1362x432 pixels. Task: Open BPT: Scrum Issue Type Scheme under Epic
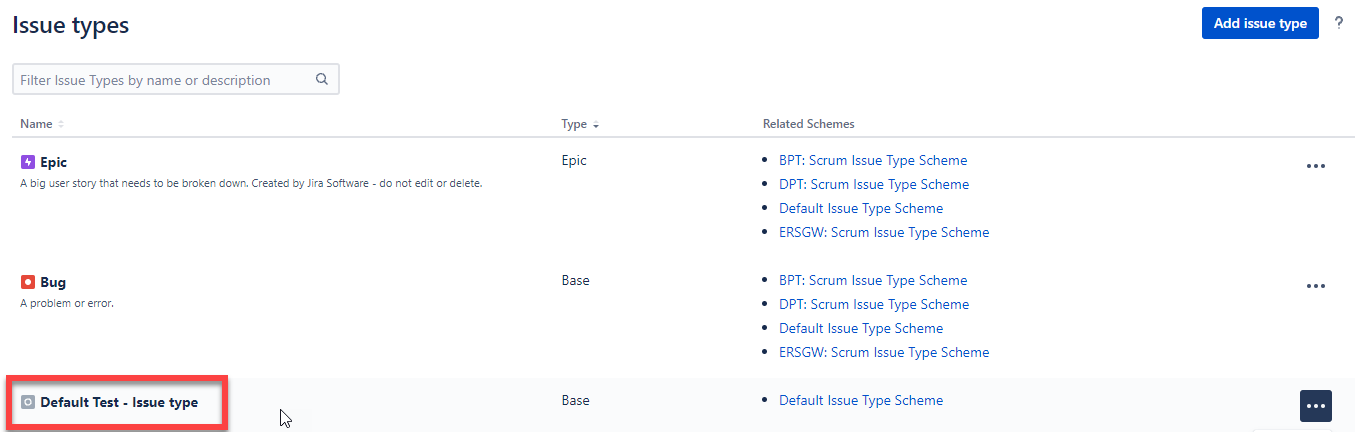pos(873,160)
